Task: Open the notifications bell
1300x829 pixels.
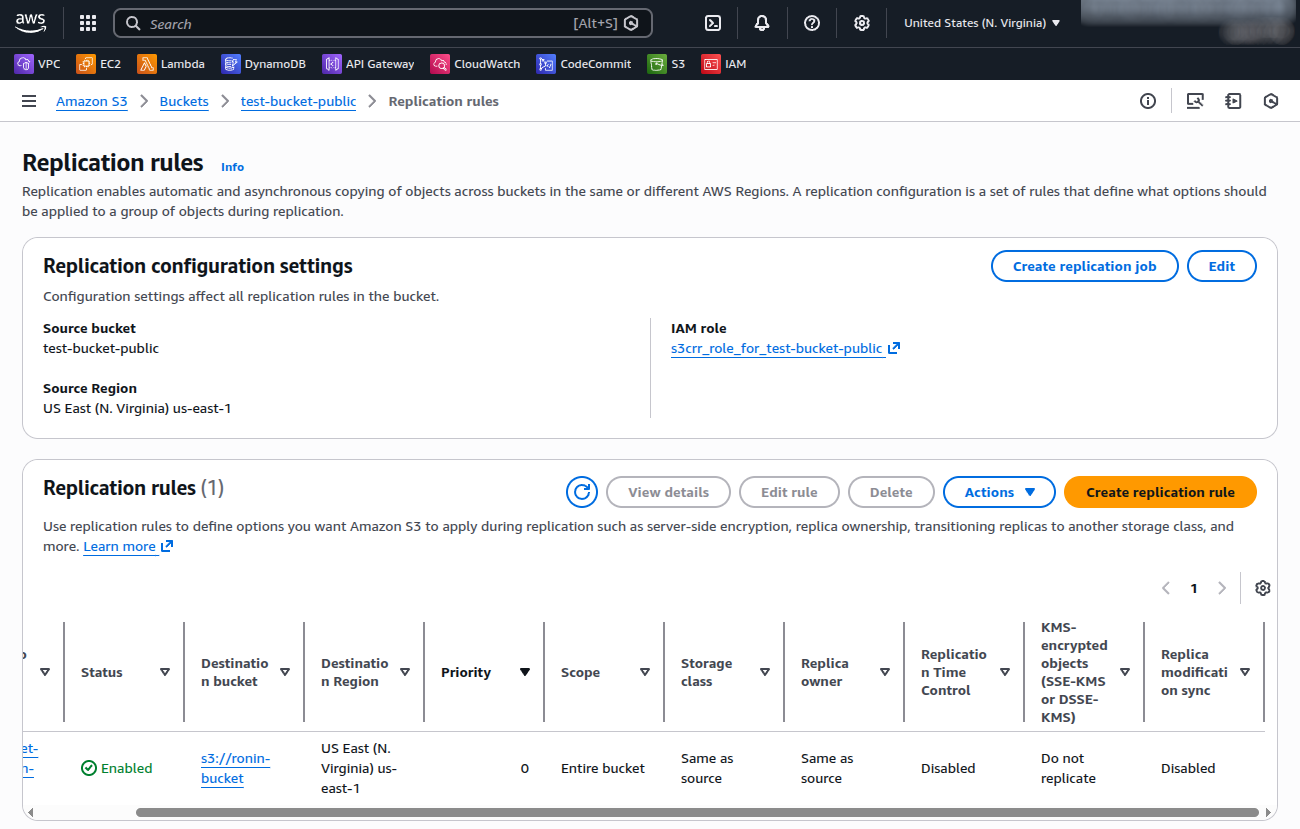Action: pos(763,23)
